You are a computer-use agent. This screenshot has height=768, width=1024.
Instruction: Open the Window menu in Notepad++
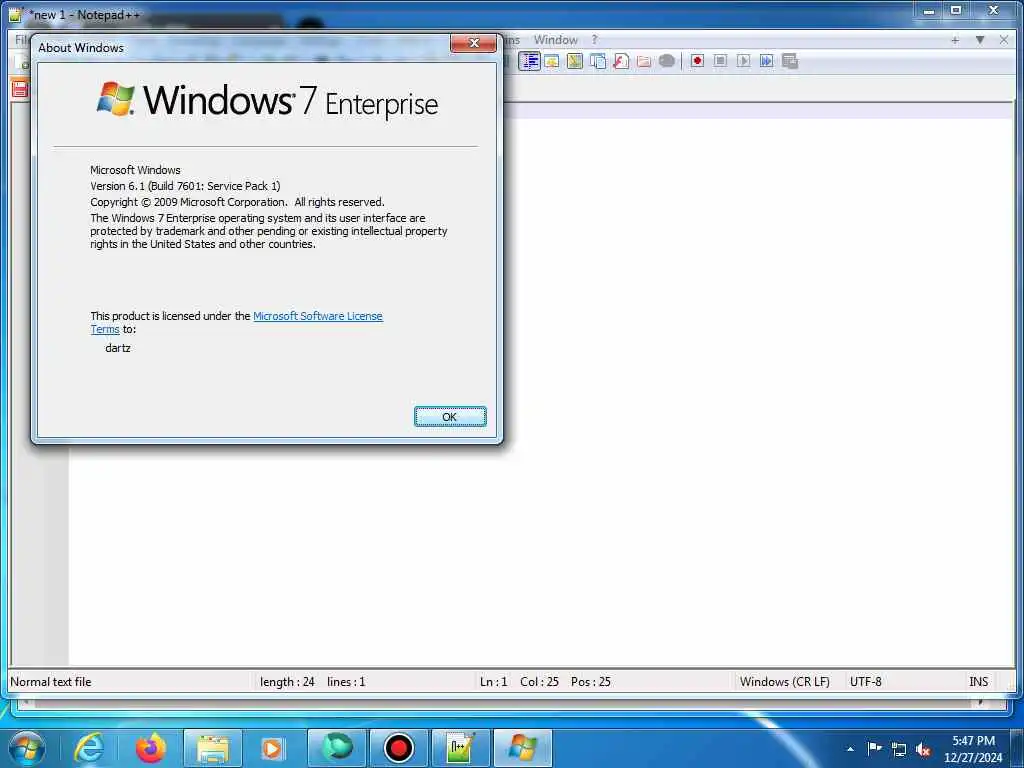556,40
